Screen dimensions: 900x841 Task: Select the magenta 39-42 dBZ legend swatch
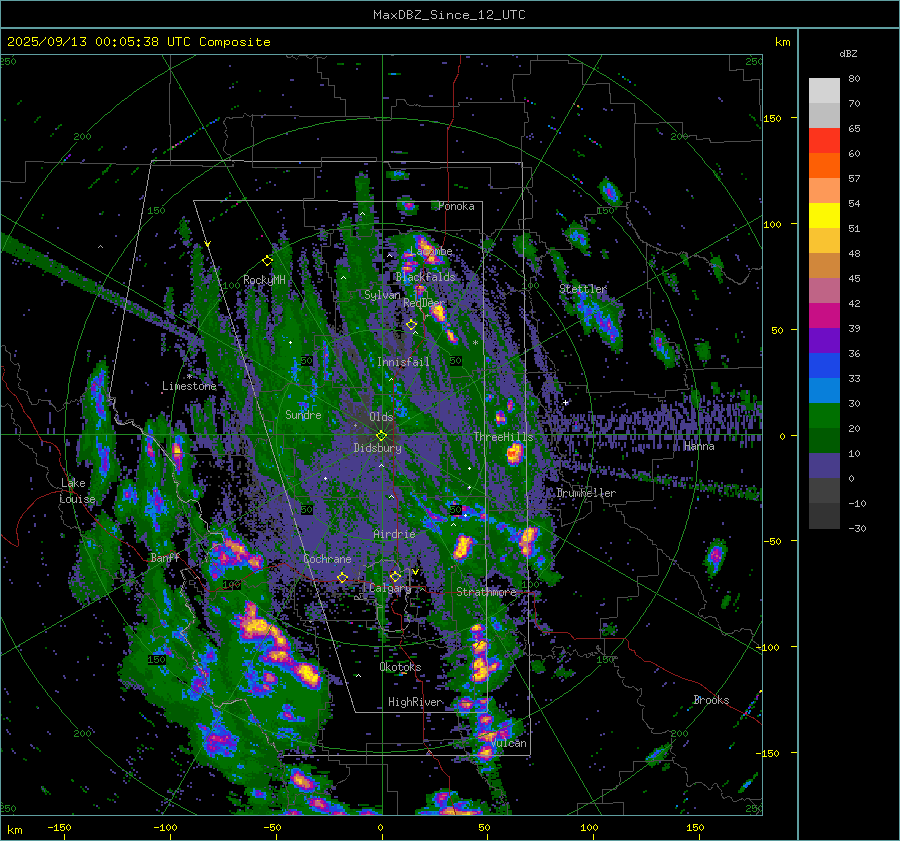coord(824,316)
